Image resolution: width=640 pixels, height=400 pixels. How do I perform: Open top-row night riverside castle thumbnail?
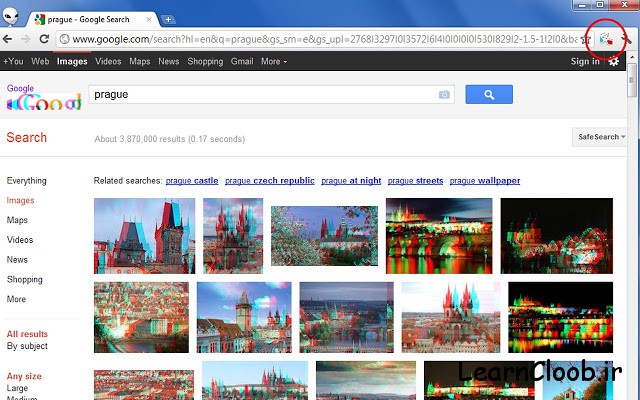(439, 236)
